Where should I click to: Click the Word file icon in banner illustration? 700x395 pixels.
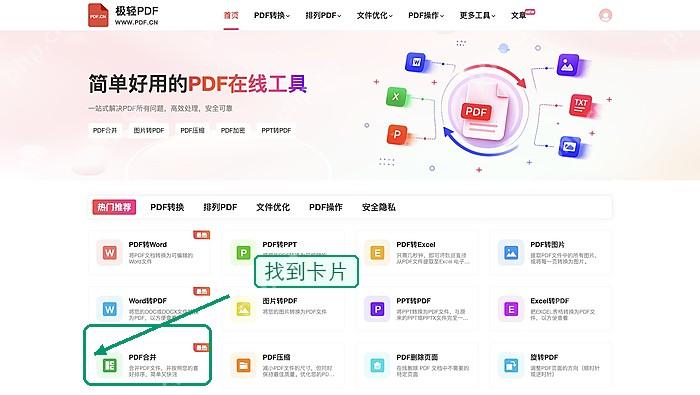click(x=416, y=62)
